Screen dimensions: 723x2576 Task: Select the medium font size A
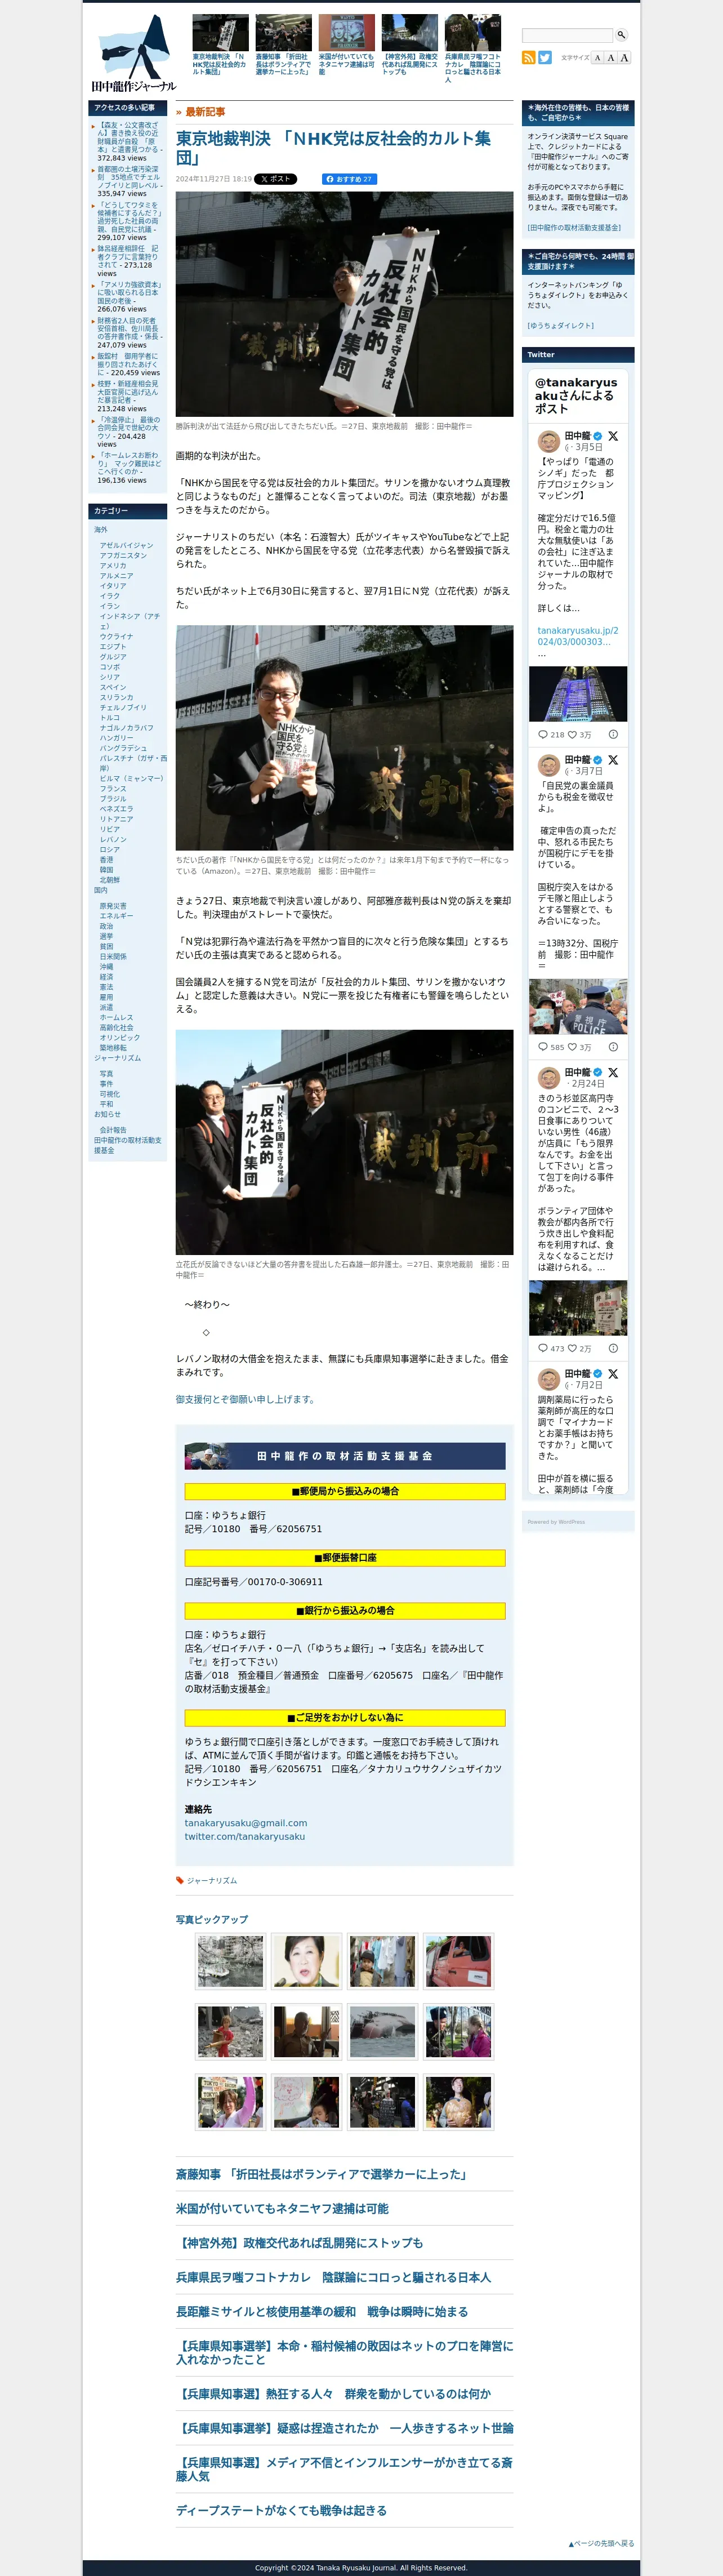[610, 58]
